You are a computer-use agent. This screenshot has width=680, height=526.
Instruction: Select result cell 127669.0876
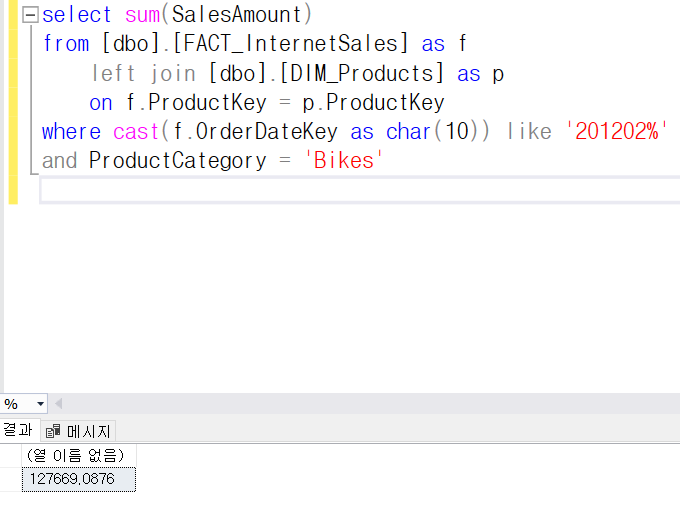click(x=79, y=479)
